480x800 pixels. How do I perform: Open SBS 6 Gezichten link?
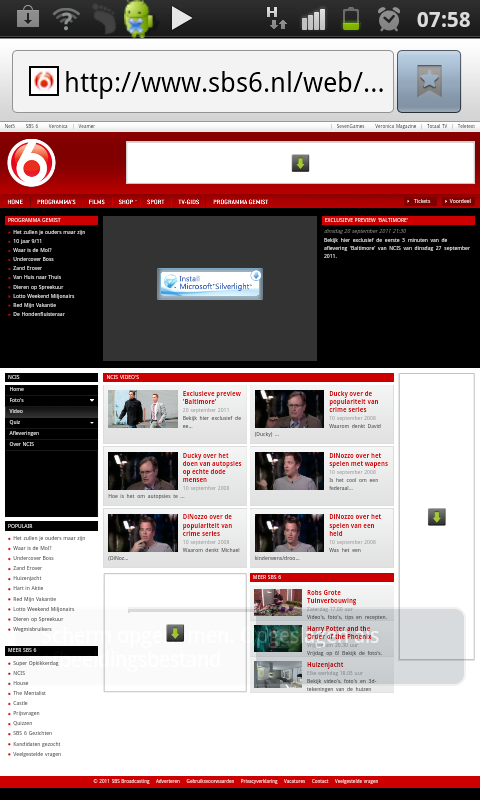coord(32,733)
